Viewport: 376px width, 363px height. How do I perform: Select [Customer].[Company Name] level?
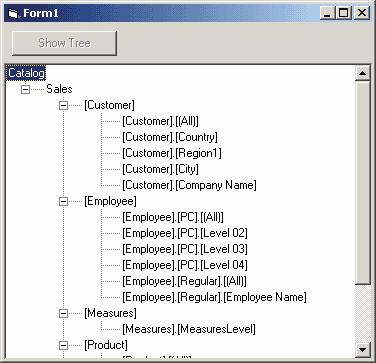coord(189,185)
